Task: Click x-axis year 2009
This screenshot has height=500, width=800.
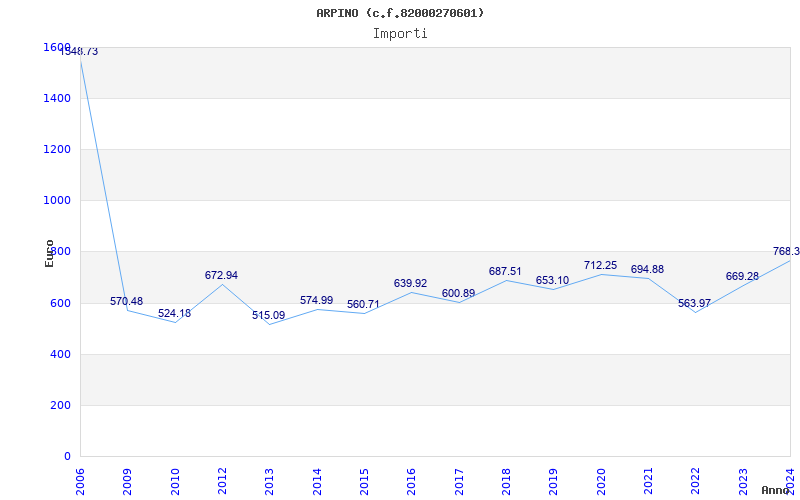Action: [x=128, y=481]
